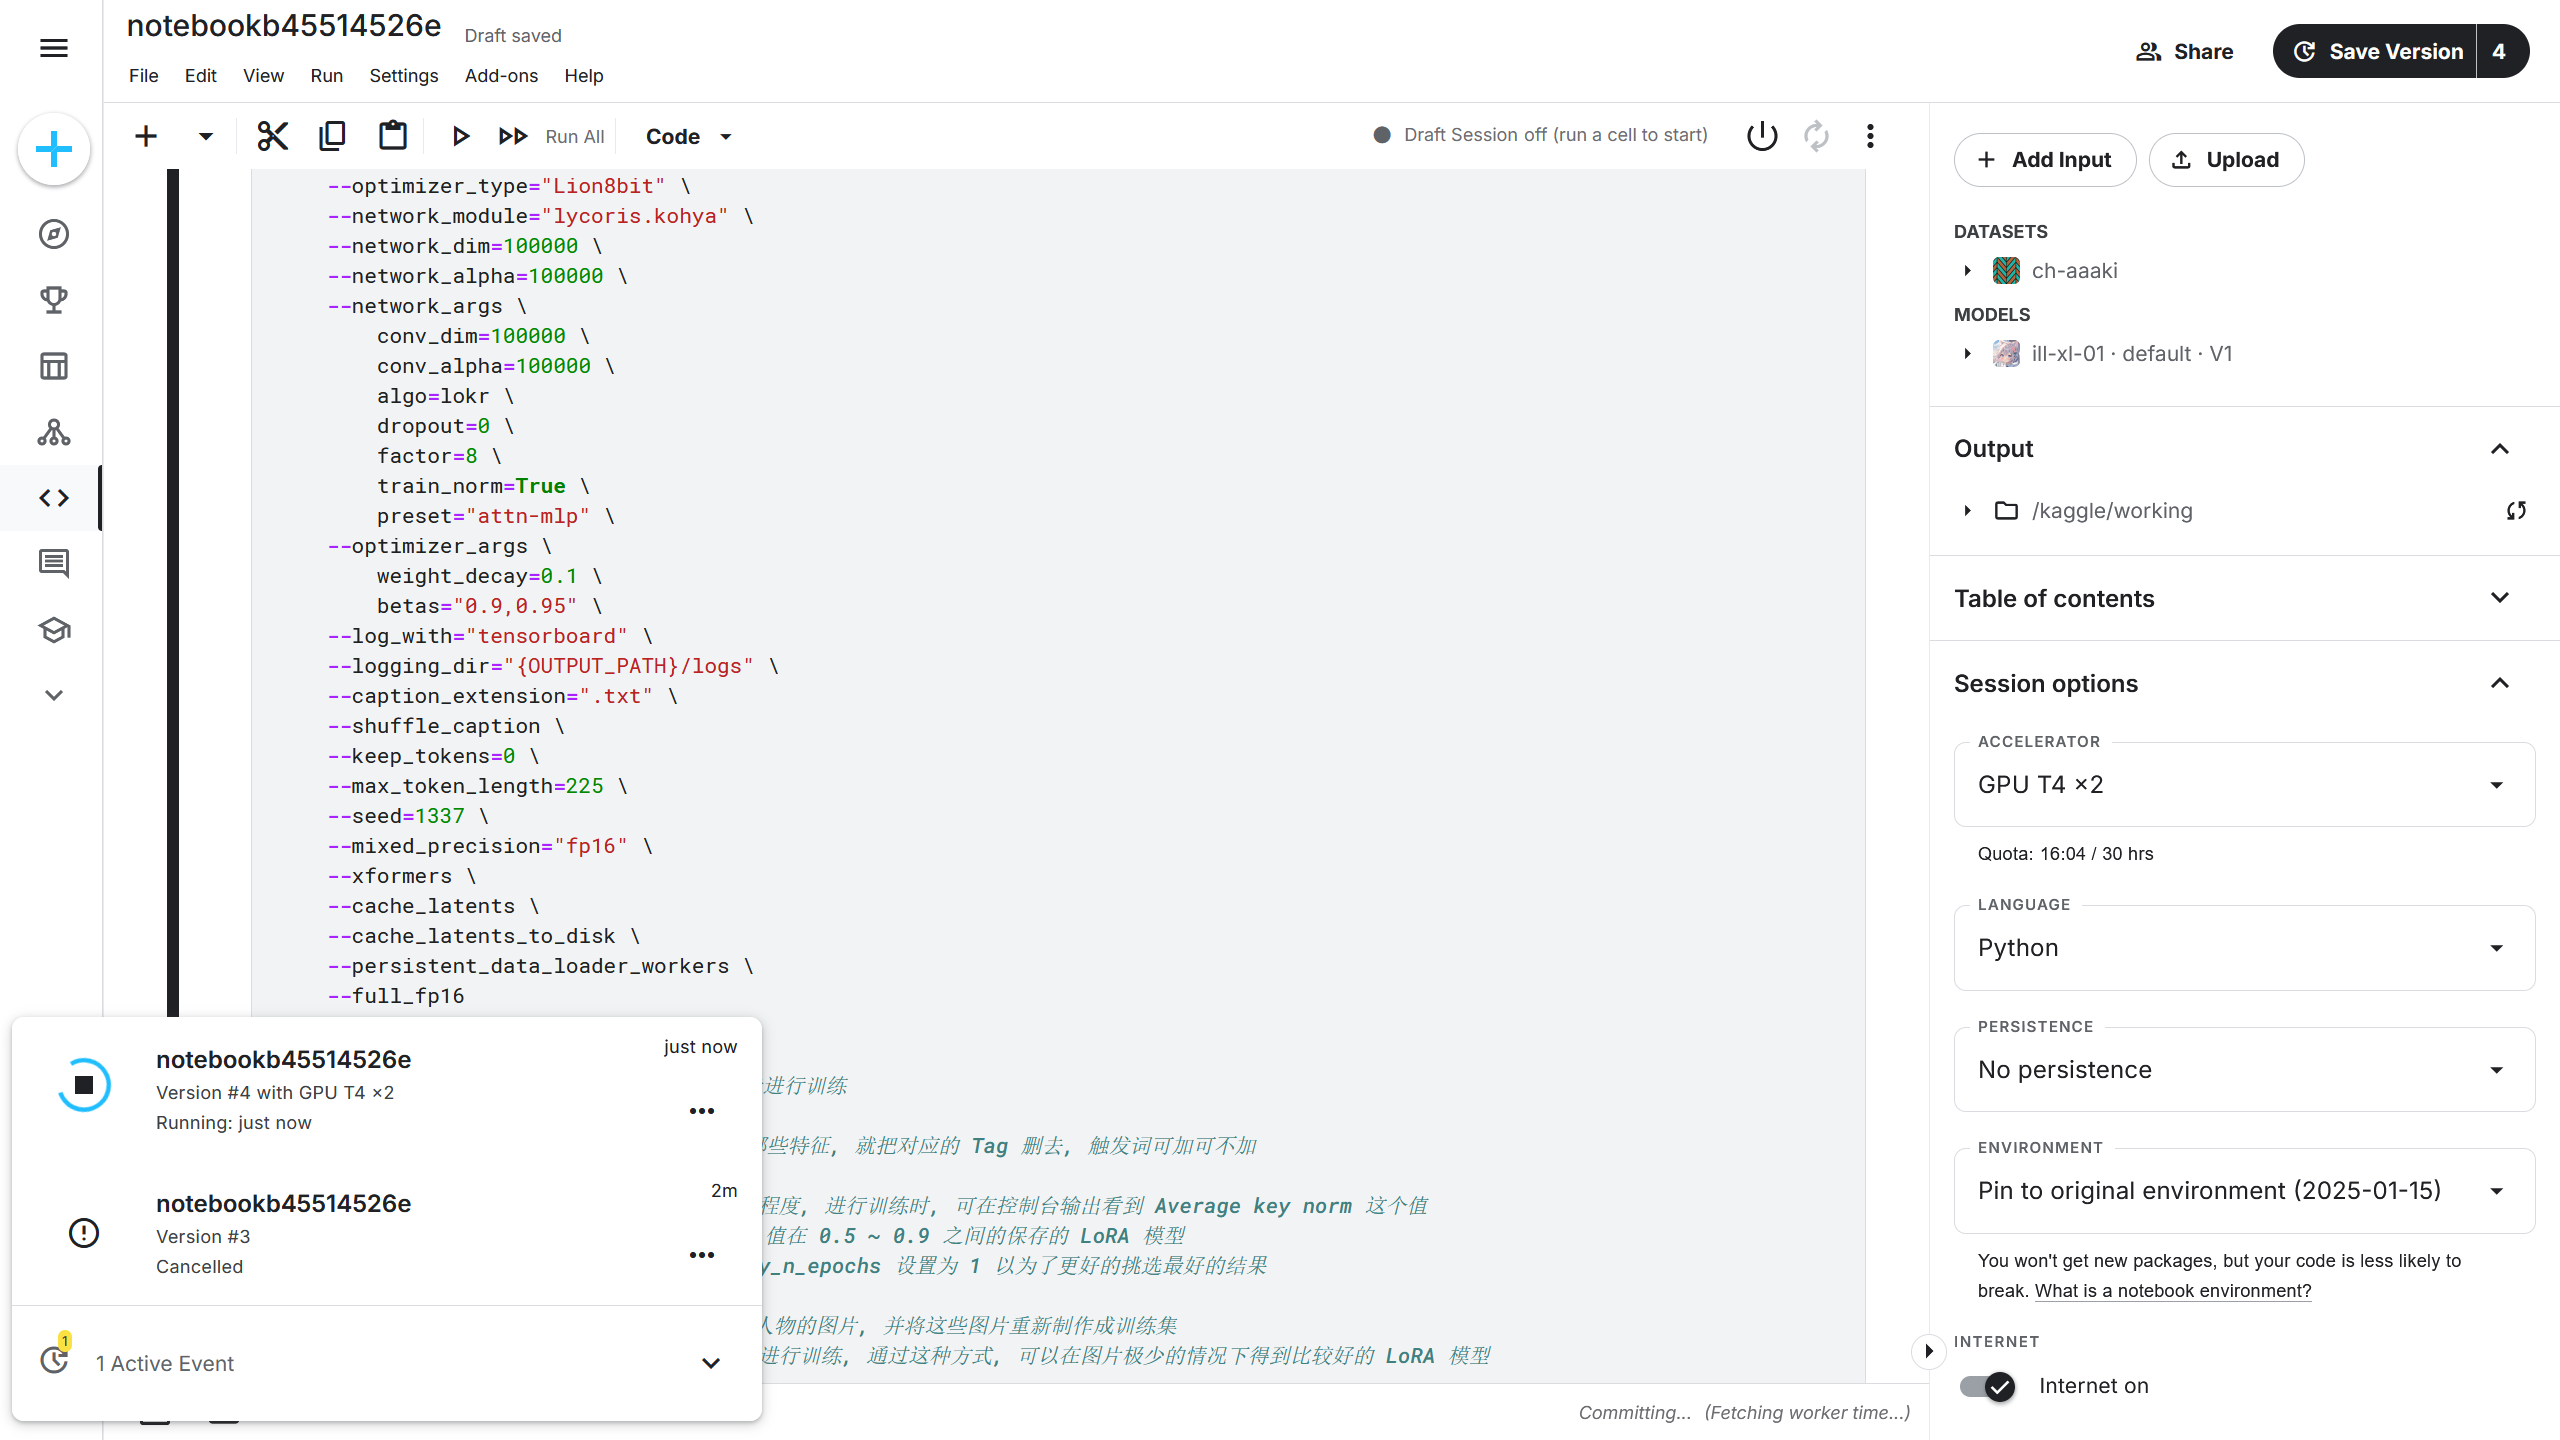
Task: Run the current code cell
Action: click(x=460, y=136)
